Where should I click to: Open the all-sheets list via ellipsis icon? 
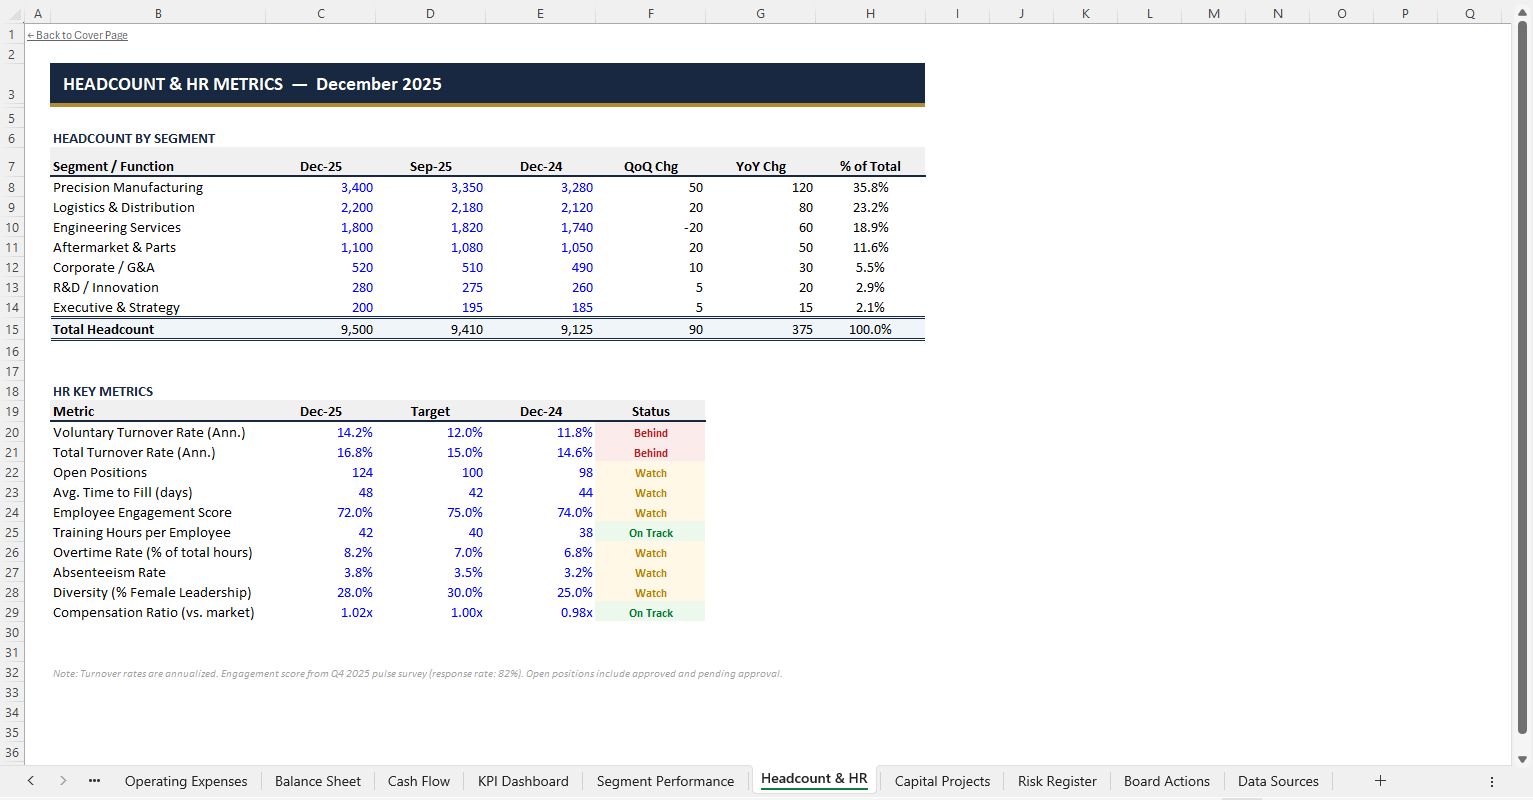pos(93,780)
